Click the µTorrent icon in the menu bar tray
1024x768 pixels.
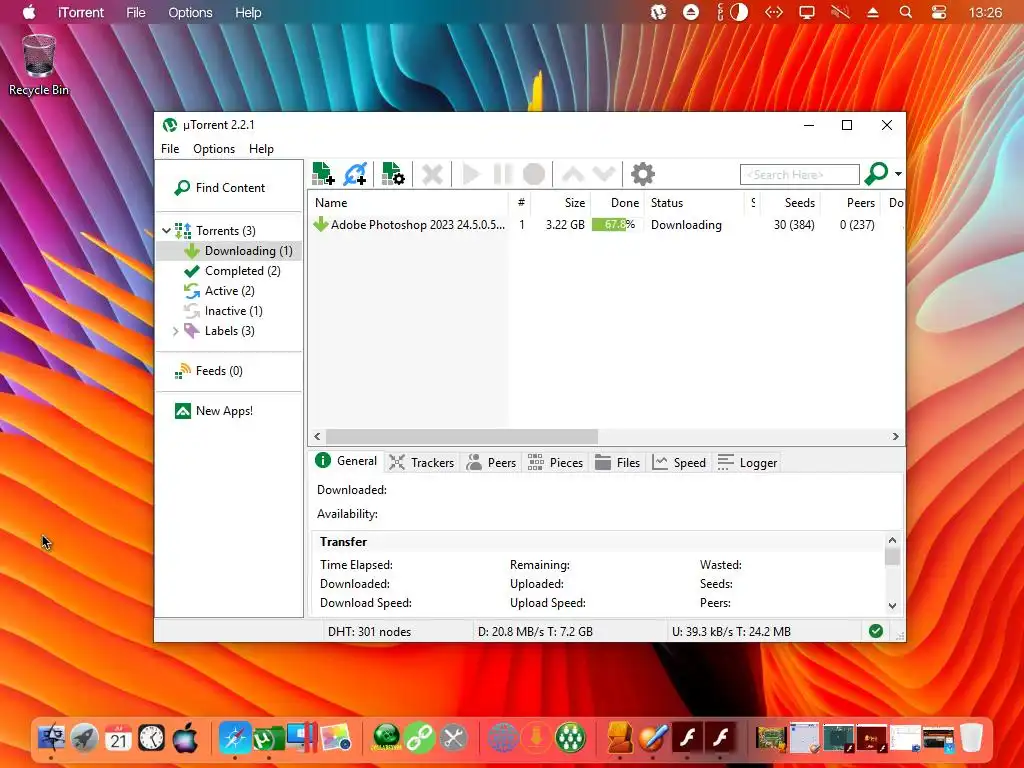tap(658, 12)
